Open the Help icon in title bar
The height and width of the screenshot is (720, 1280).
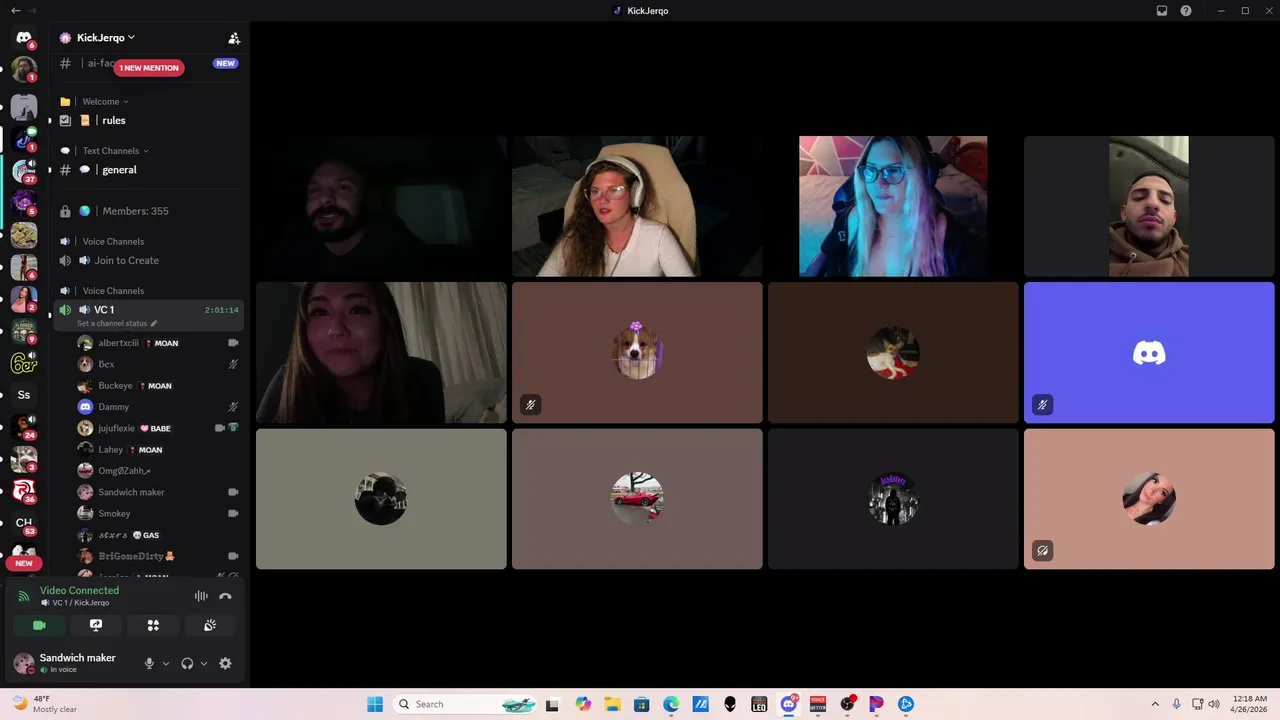(1186, 11)
